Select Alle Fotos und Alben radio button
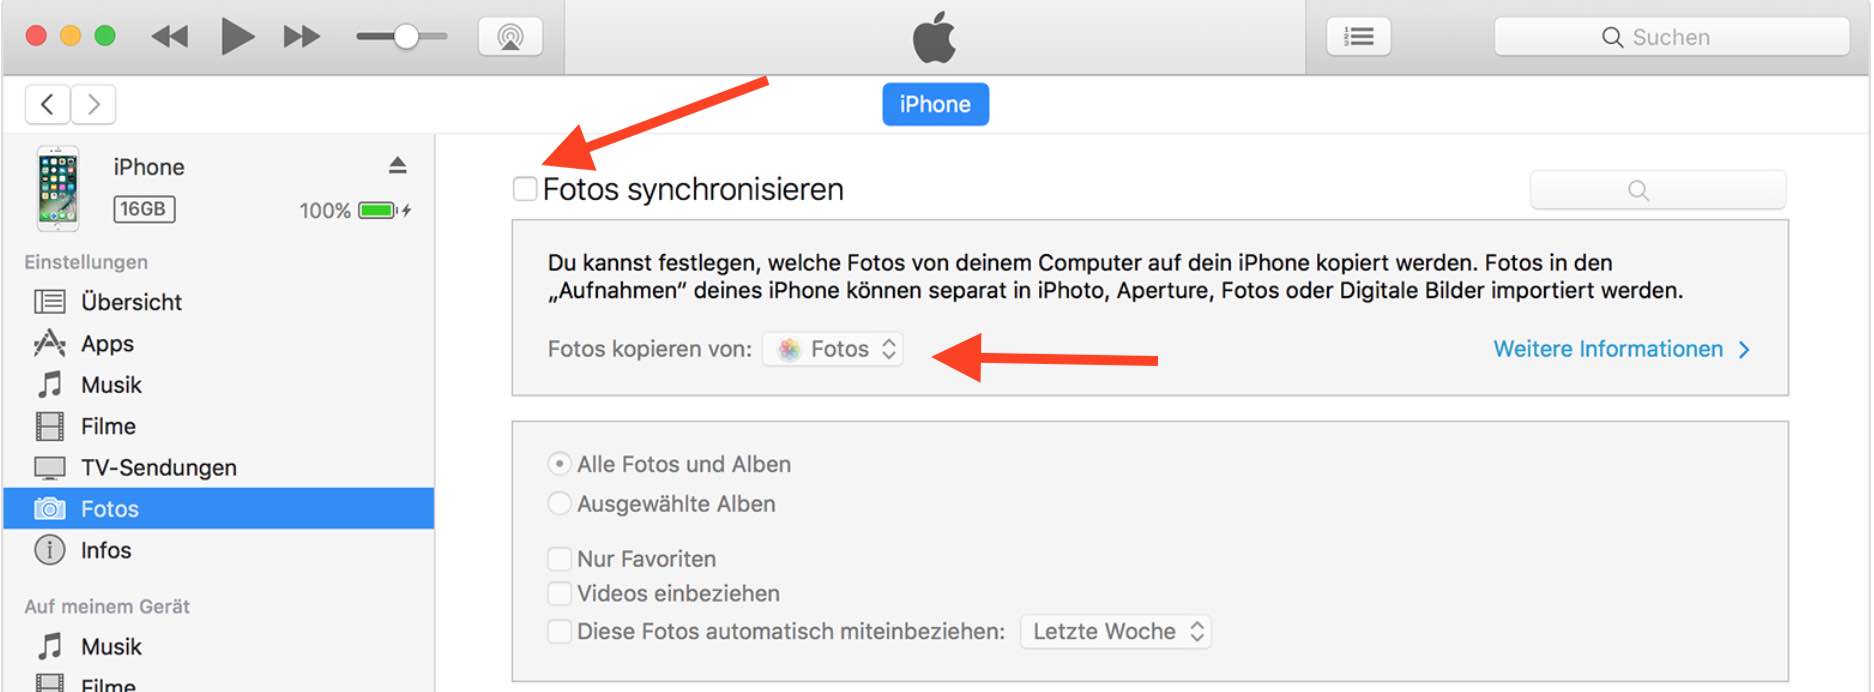 click(559, 464)
